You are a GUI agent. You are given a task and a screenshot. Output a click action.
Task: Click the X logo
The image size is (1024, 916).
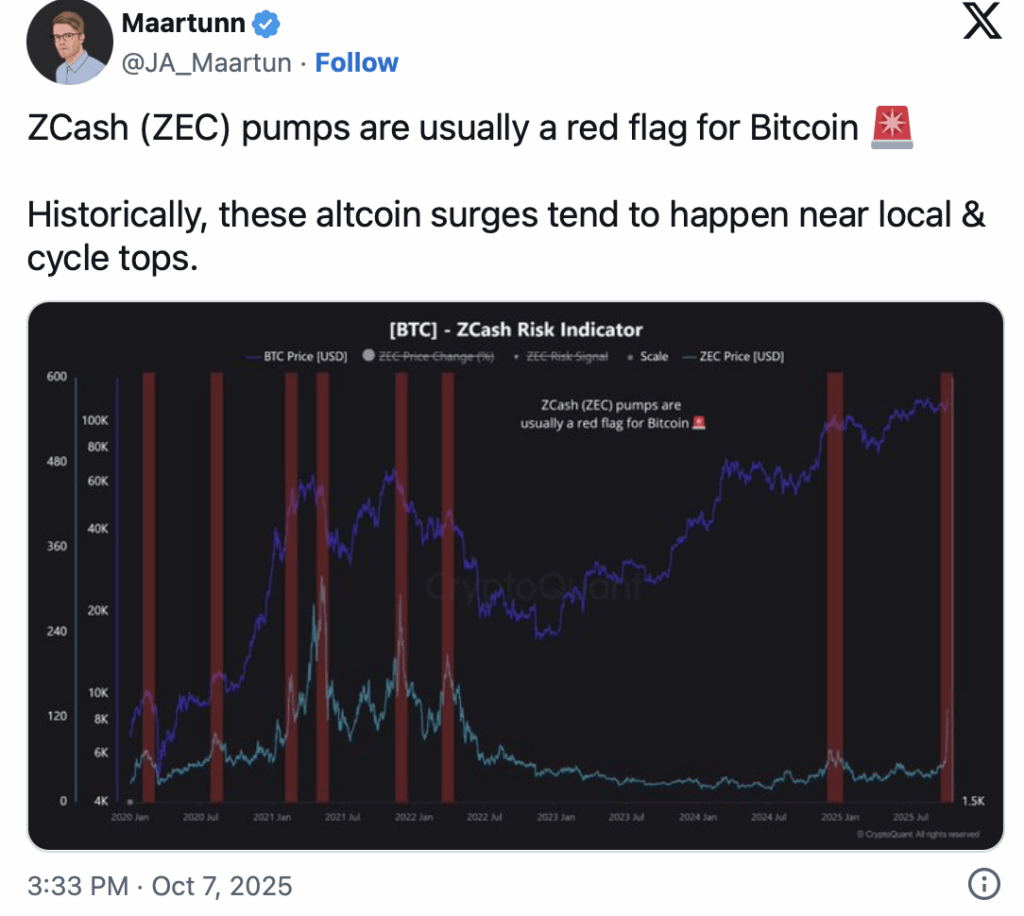[982, 23]
